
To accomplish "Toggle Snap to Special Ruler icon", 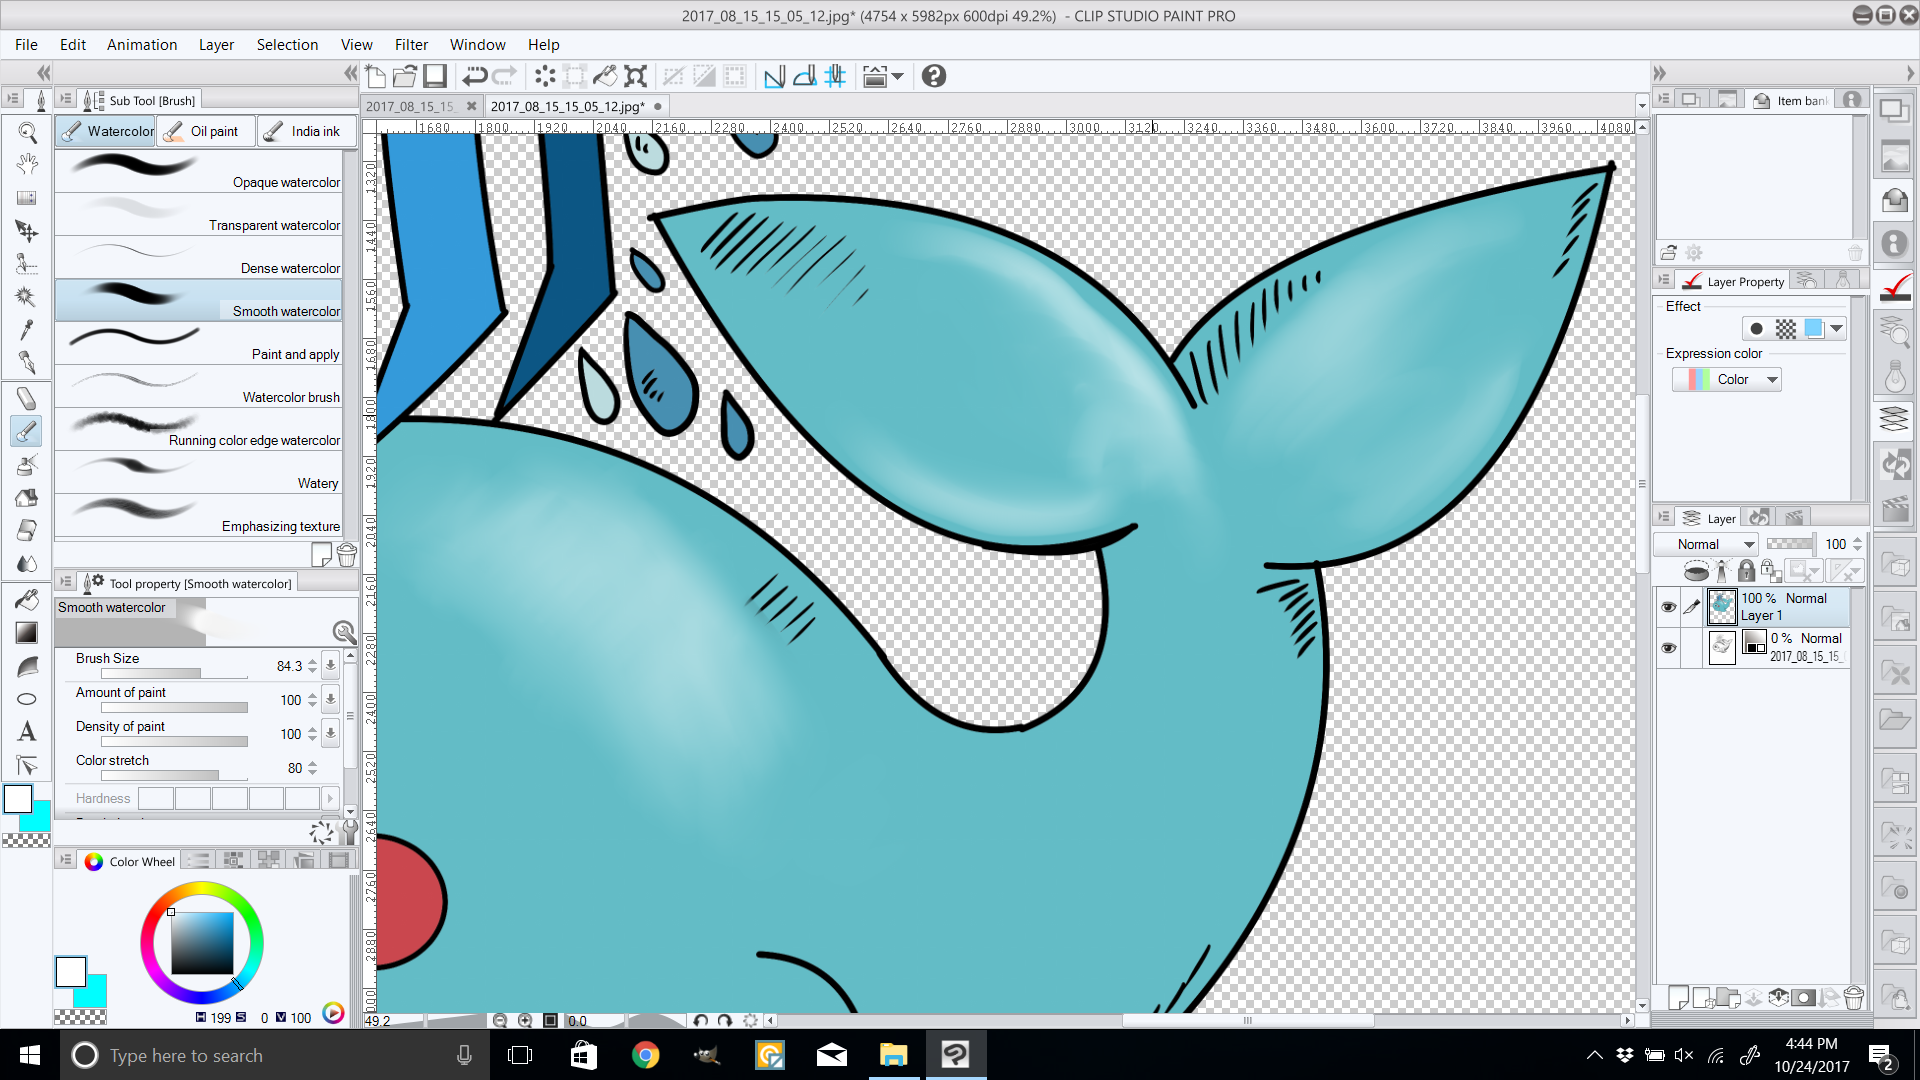I will (805, 76).
